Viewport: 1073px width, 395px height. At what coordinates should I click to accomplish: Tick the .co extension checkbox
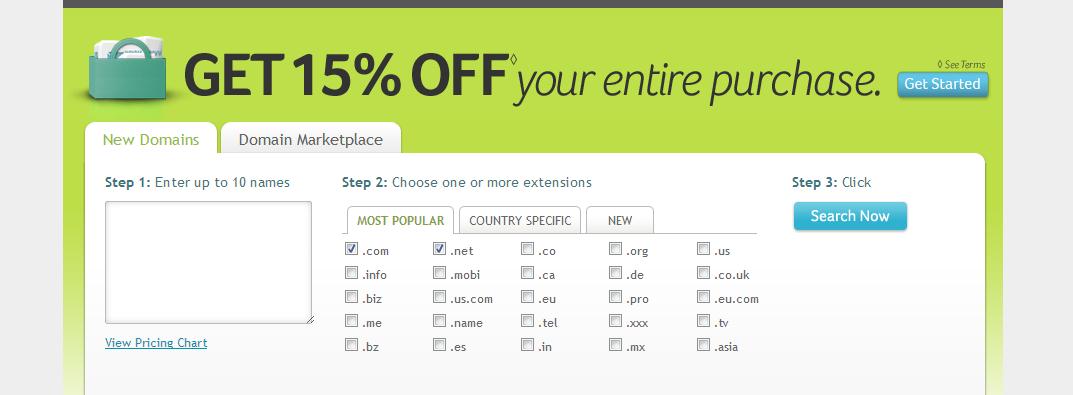click(527, 249)
